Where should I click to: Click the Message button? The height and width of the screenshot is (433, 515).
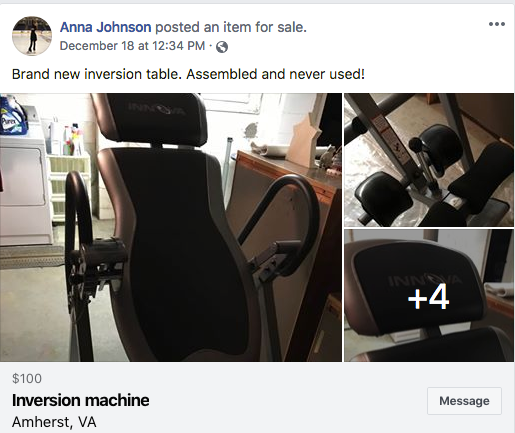click(464, 401)
